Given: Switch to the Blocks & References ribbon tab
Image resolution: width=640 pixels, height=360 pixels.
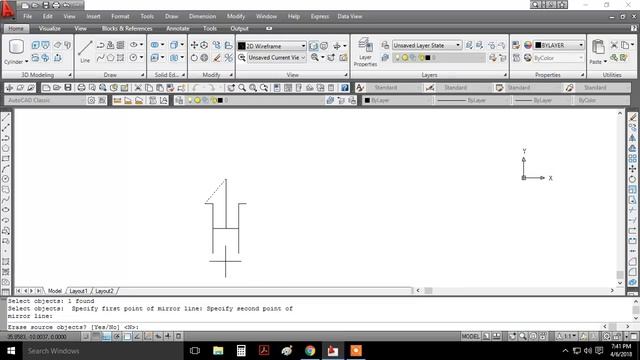Looking at the screenshot, I should 127,29.
